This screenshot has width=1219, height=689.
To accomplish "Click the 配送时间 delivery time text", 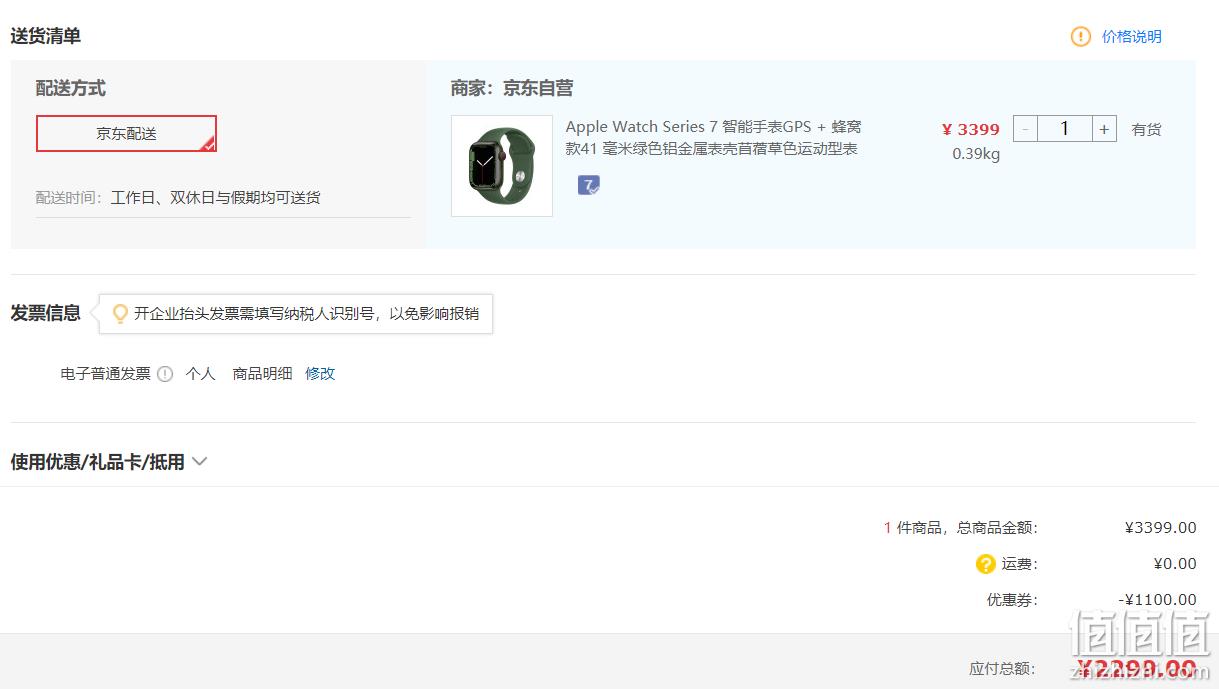I will (178, 198).
